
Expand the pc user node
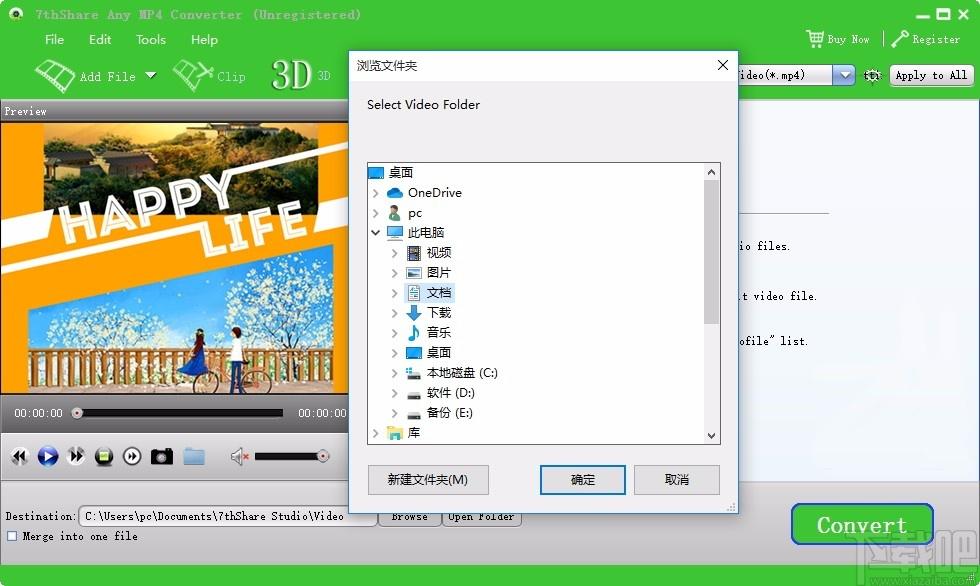(376, 213)
